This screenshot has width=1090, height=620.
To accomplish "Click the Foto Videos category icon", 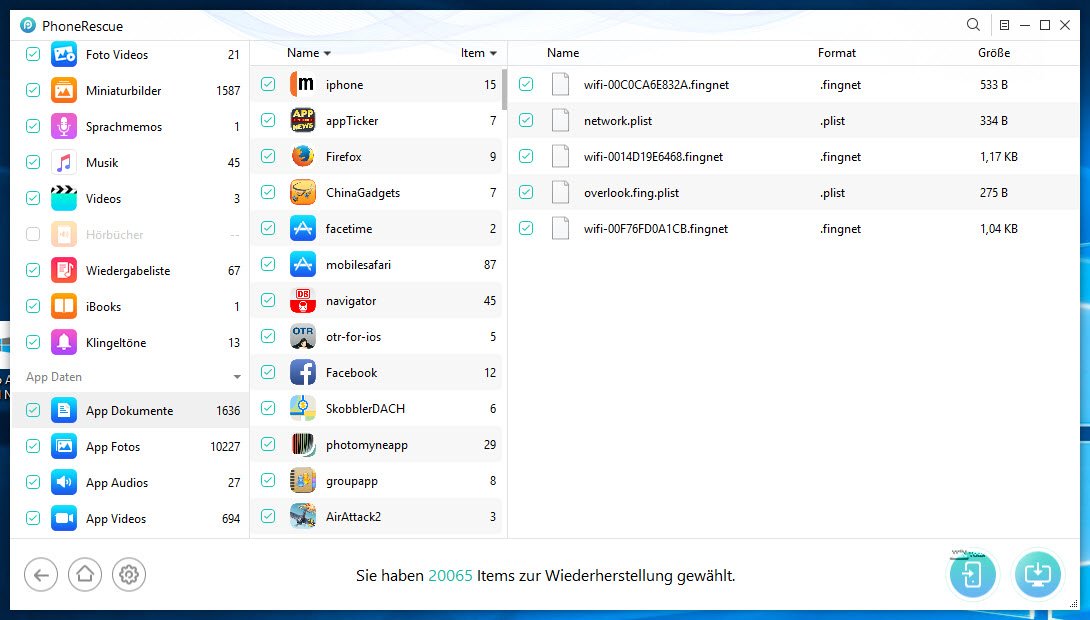I will click(x=64, y=54).
